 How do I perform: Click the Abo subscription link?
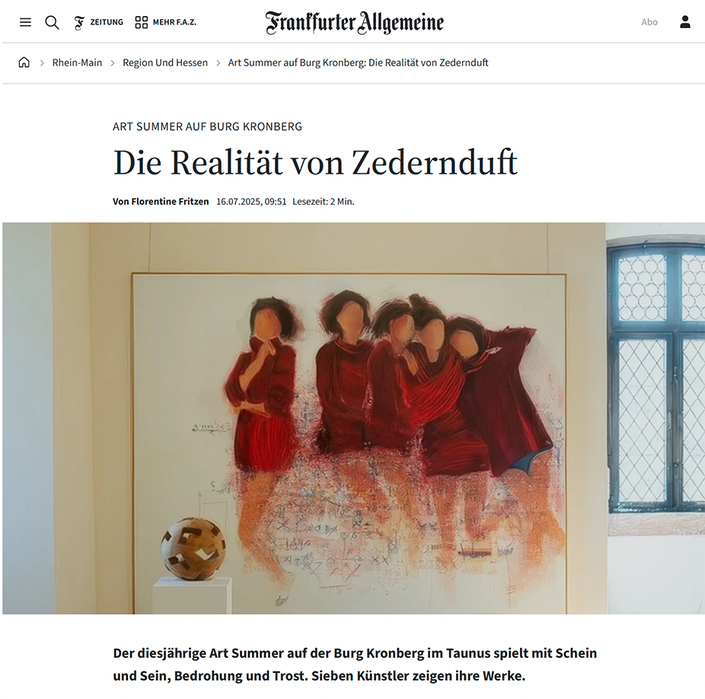(649, 22)
